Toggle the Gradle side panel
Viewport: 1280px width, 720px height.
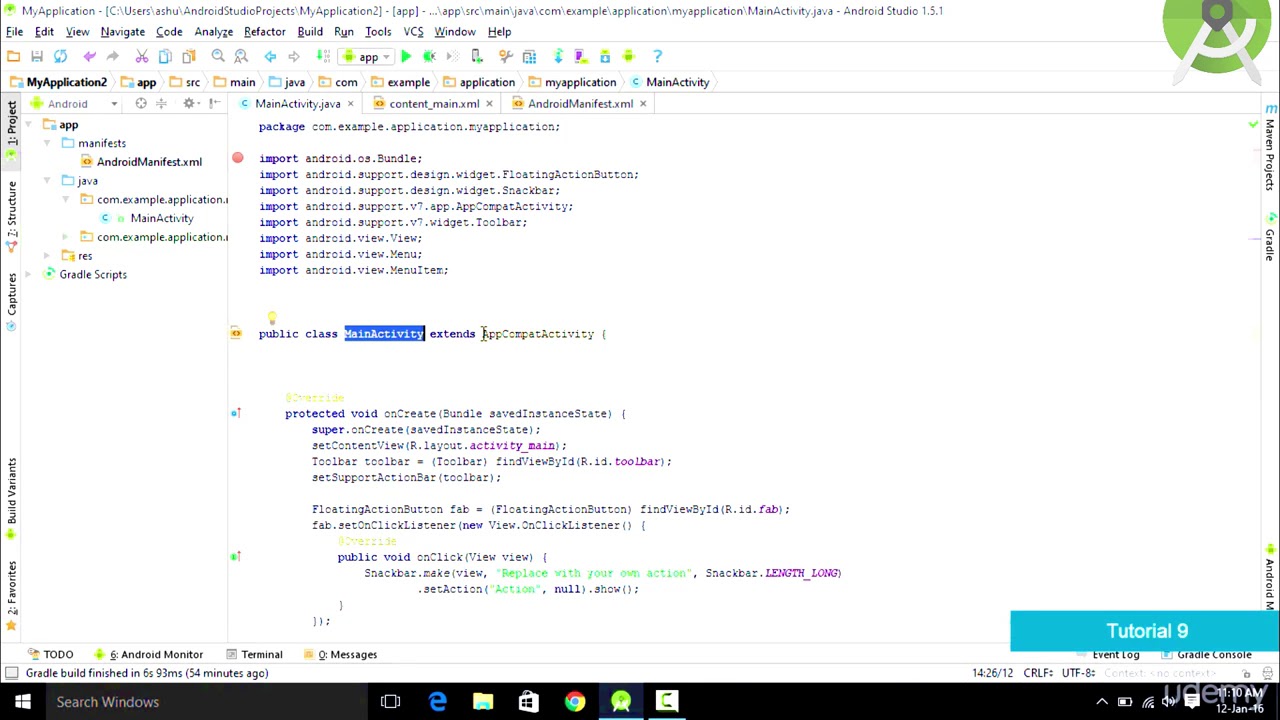pyautogui.click(x=1270, y=240)
